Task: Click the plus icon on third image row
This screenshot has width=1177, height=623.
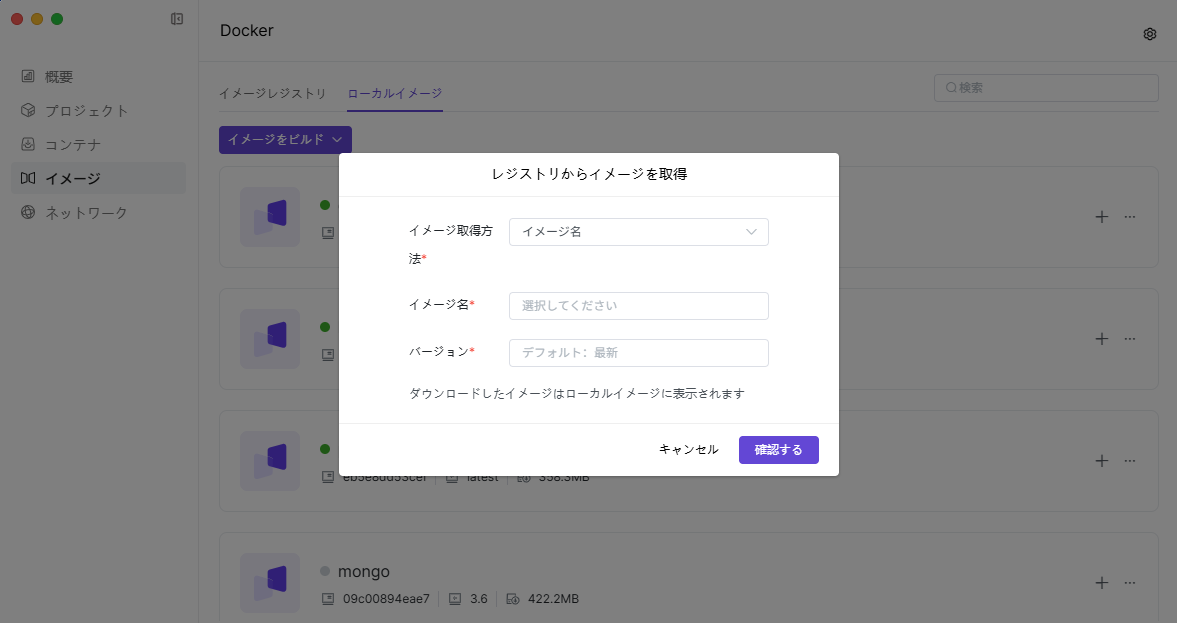Action: coord(1101,461)
